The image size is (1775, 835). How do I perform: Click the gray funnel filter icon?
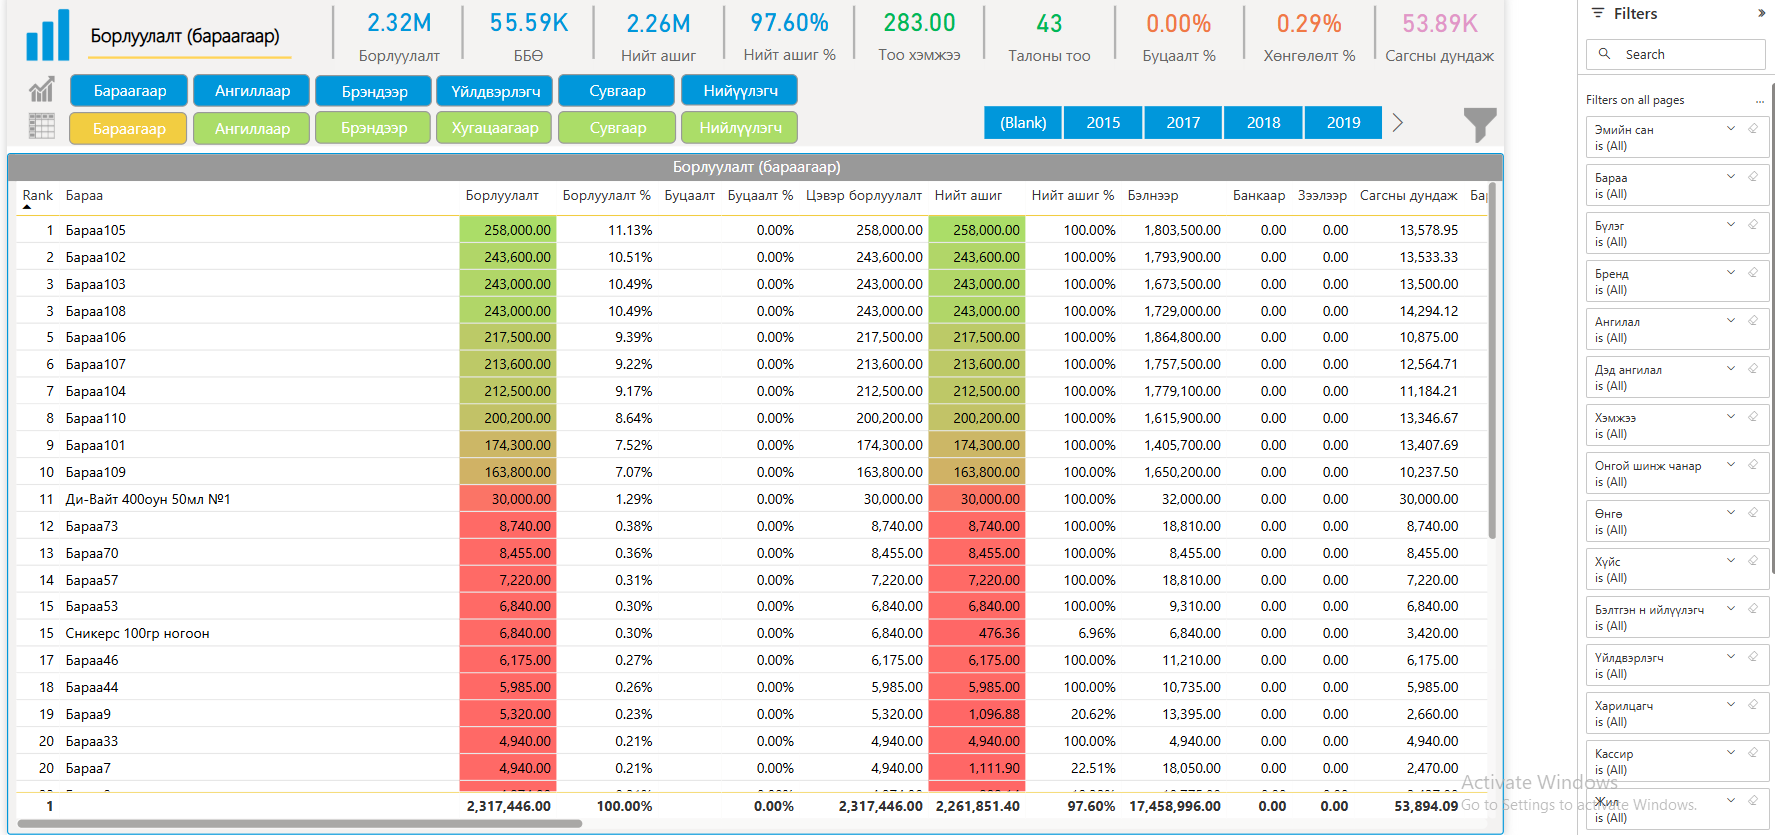(x=1479, y=124)
